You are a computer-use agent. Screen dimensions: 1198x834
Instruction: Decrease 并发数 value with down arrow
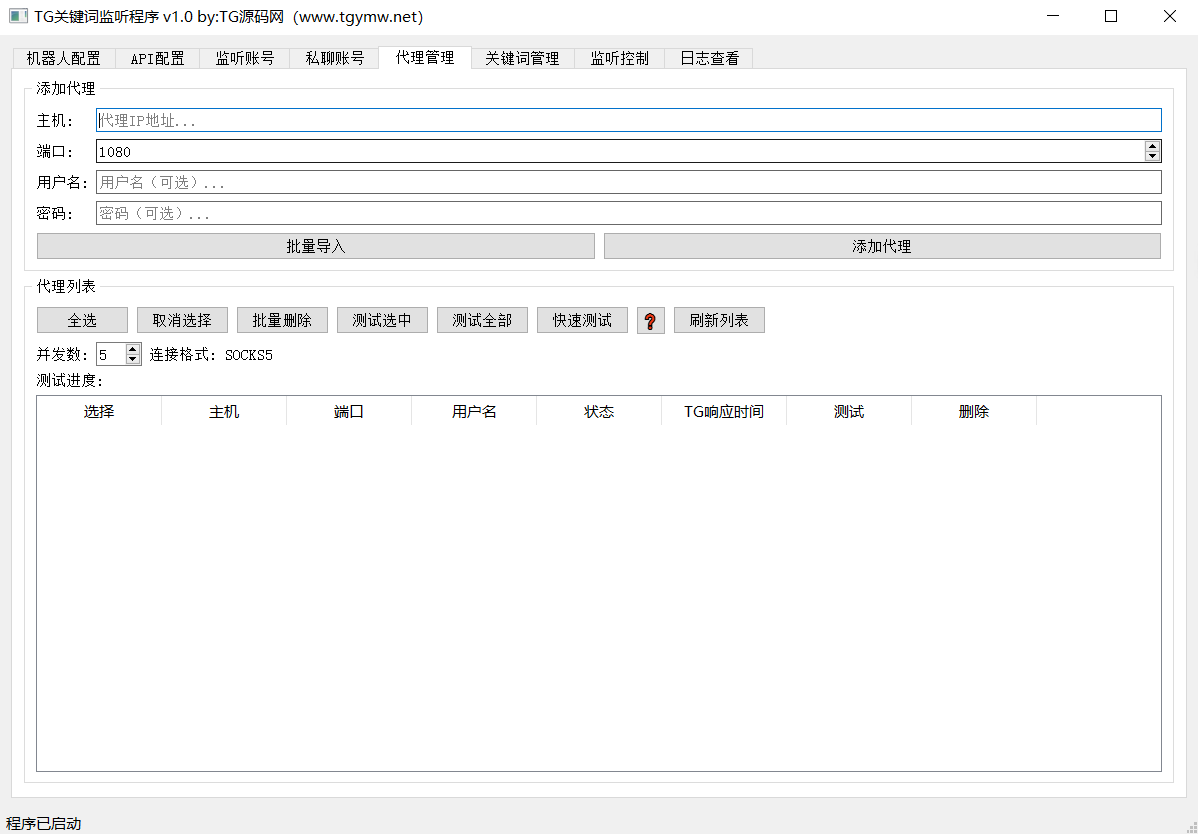(132, 359)
